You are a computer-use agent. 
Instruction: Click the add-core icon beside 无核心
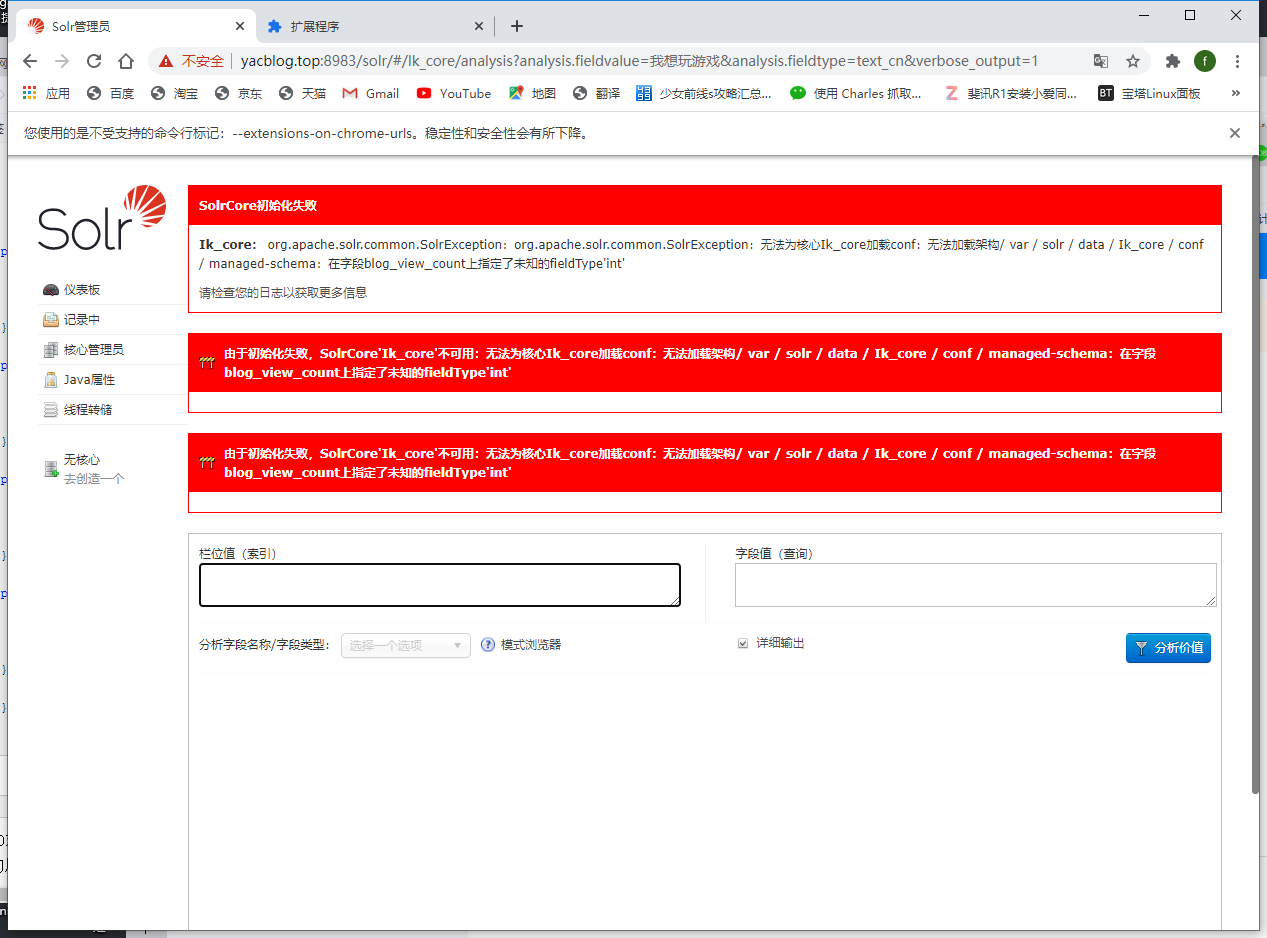(51, 469)
